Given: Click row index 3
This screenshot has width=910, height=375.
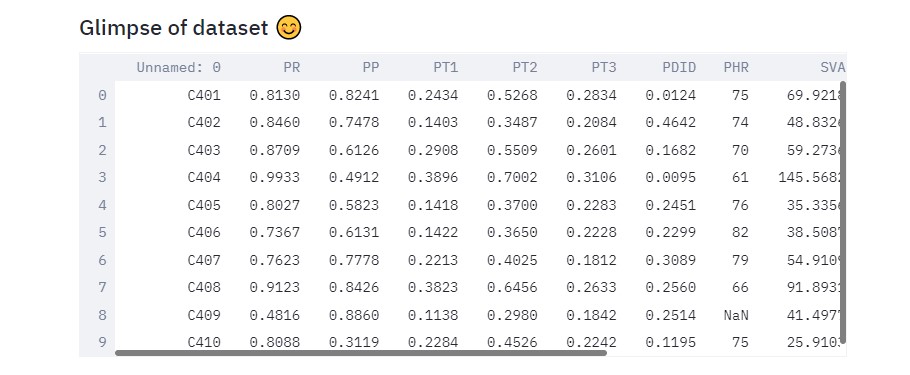Looking at the screenshot, I should click(x=102, y=178).
